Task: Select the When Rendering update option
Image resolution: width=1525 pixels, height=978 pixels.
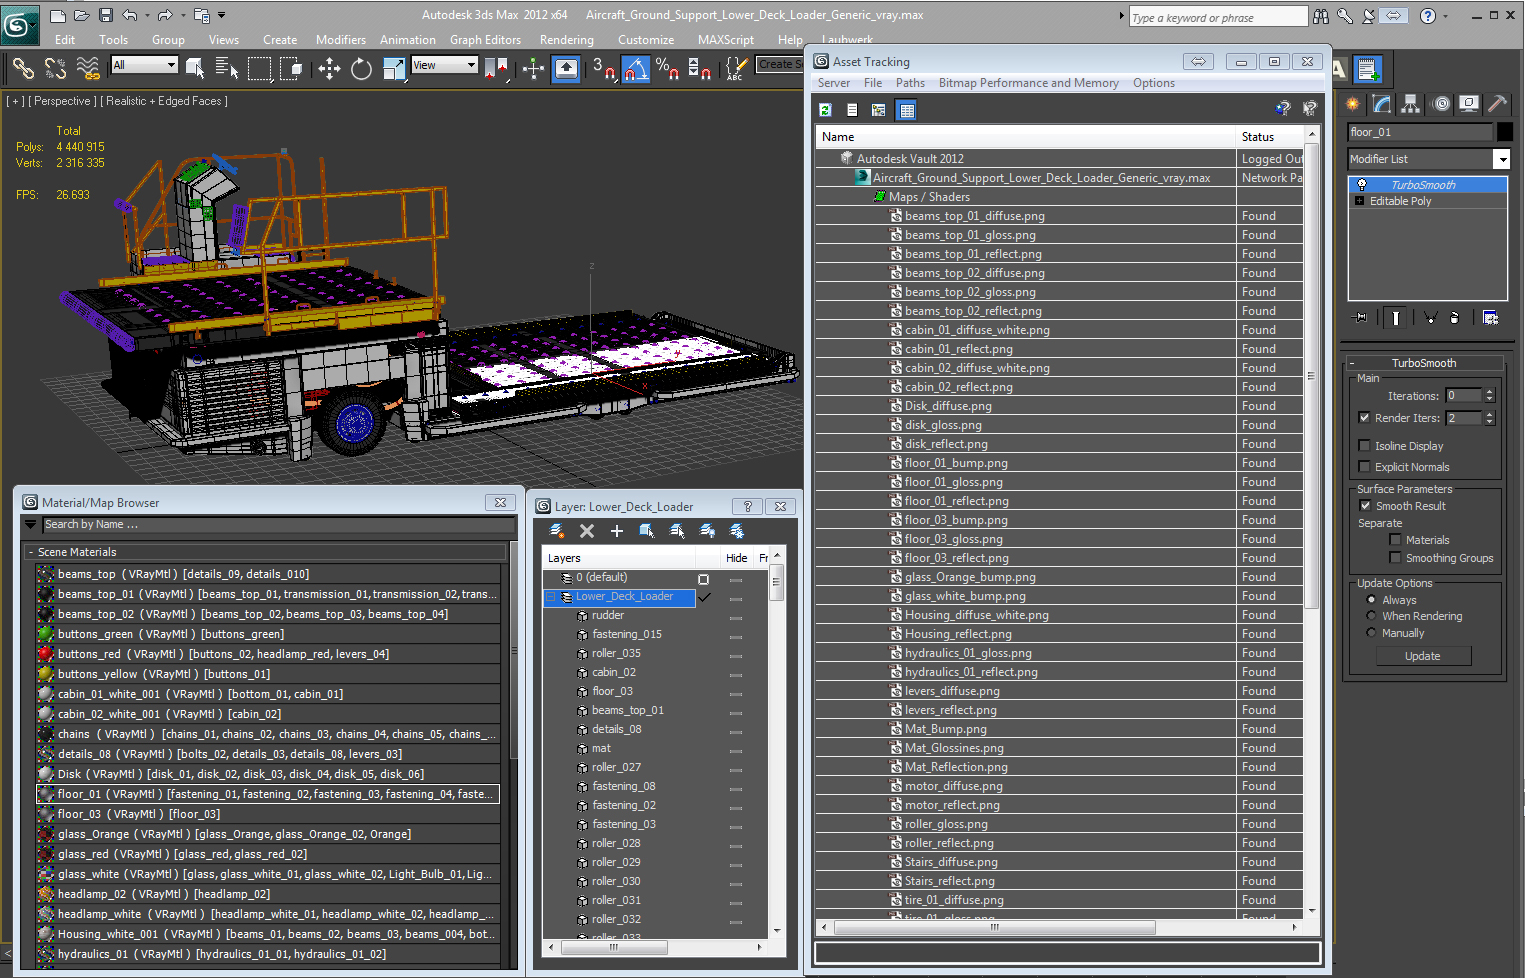Action: coord(1371,616)
